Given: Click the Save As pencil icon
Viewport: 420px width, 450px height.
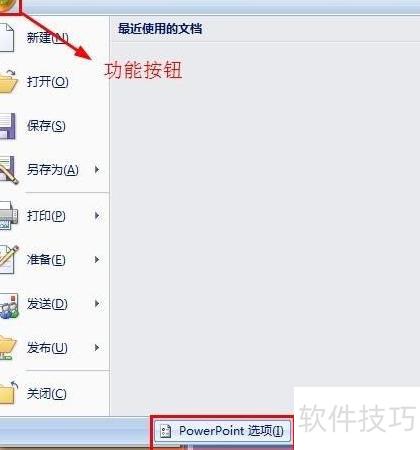Looking at the screenshot, I should (x=9, y=170).
